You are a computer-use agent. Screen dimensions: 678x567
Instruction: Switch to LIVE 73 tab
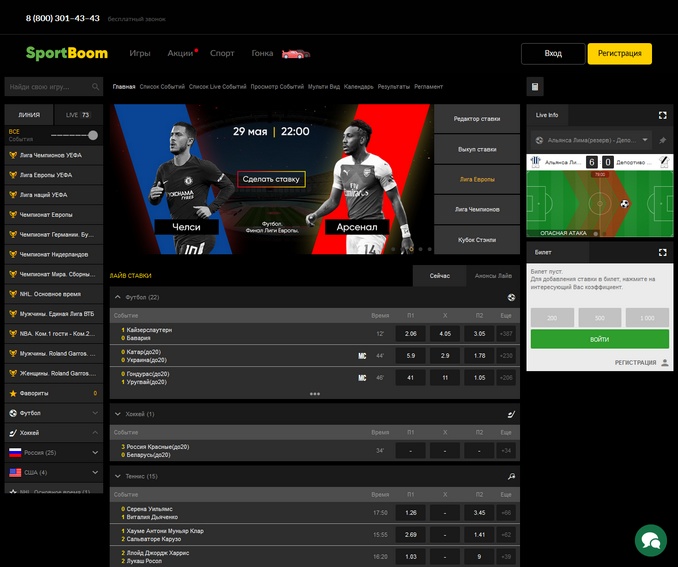78,115
